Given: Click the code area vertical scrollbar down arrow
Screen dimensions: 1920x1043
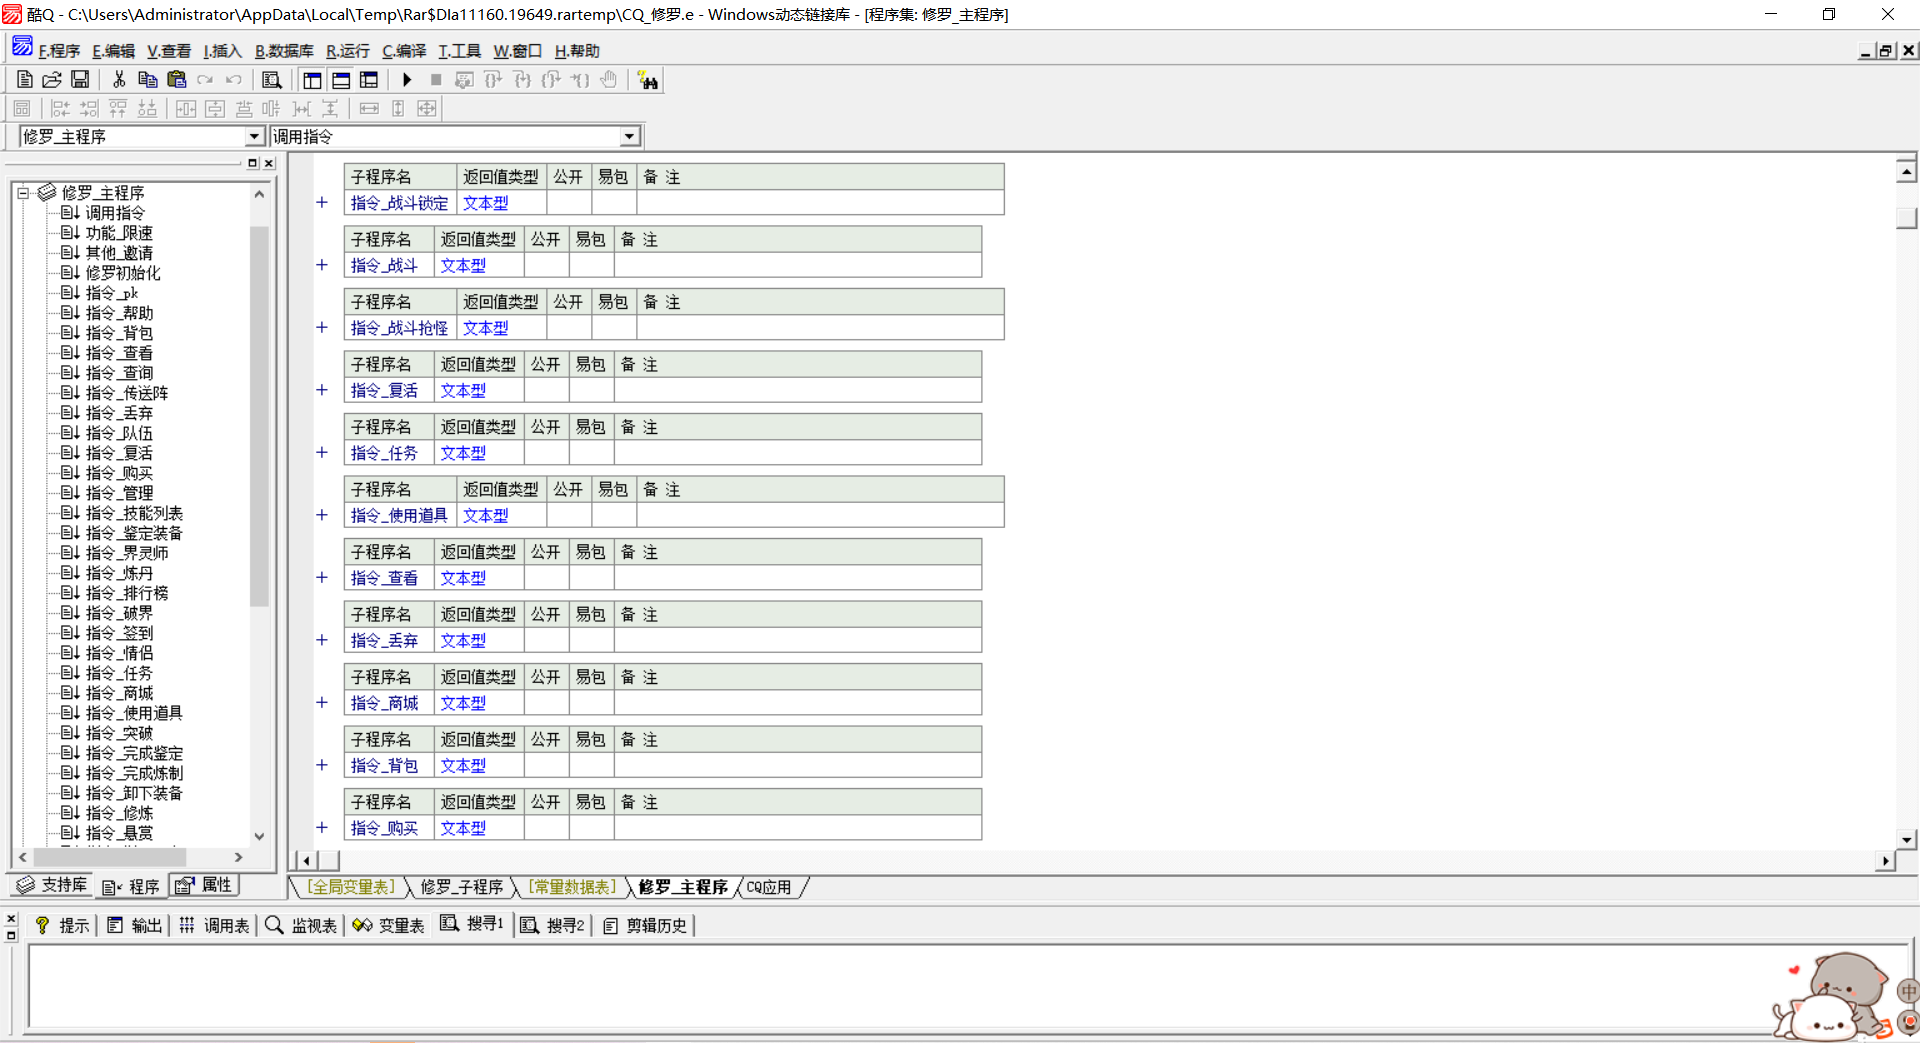Looking at the screenshot, I should (1906, 840).
